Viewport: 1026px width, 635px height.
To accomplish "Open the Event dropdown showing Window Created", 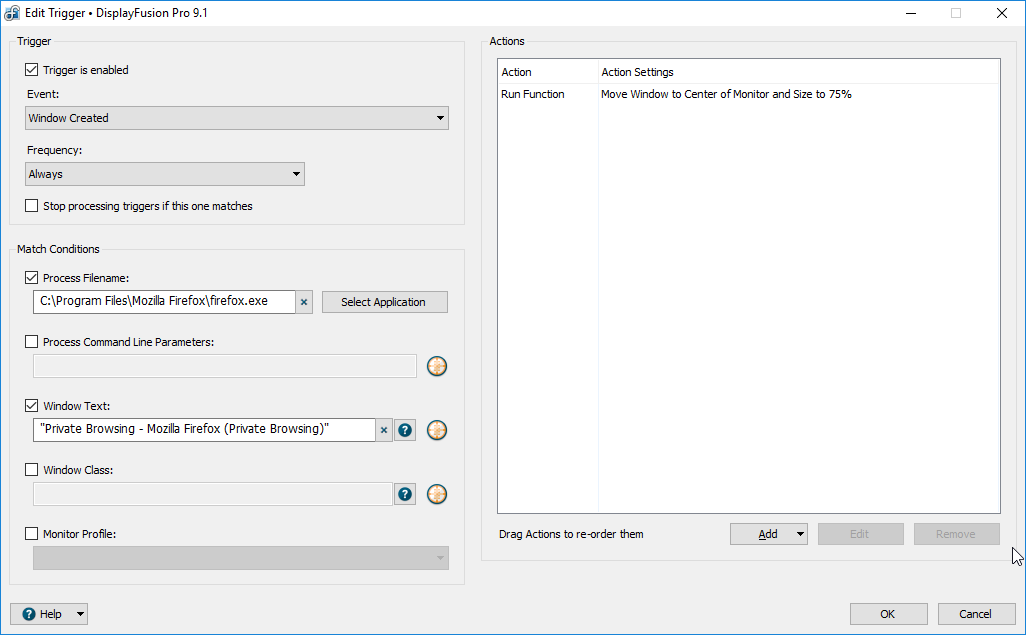I will 237,118.
